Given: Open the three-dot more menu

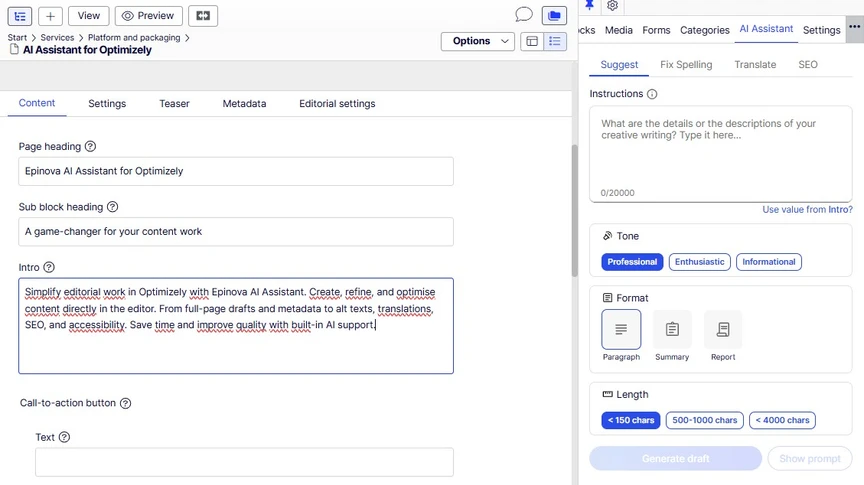Looking at the screenshot, I should tap(855, 28).
